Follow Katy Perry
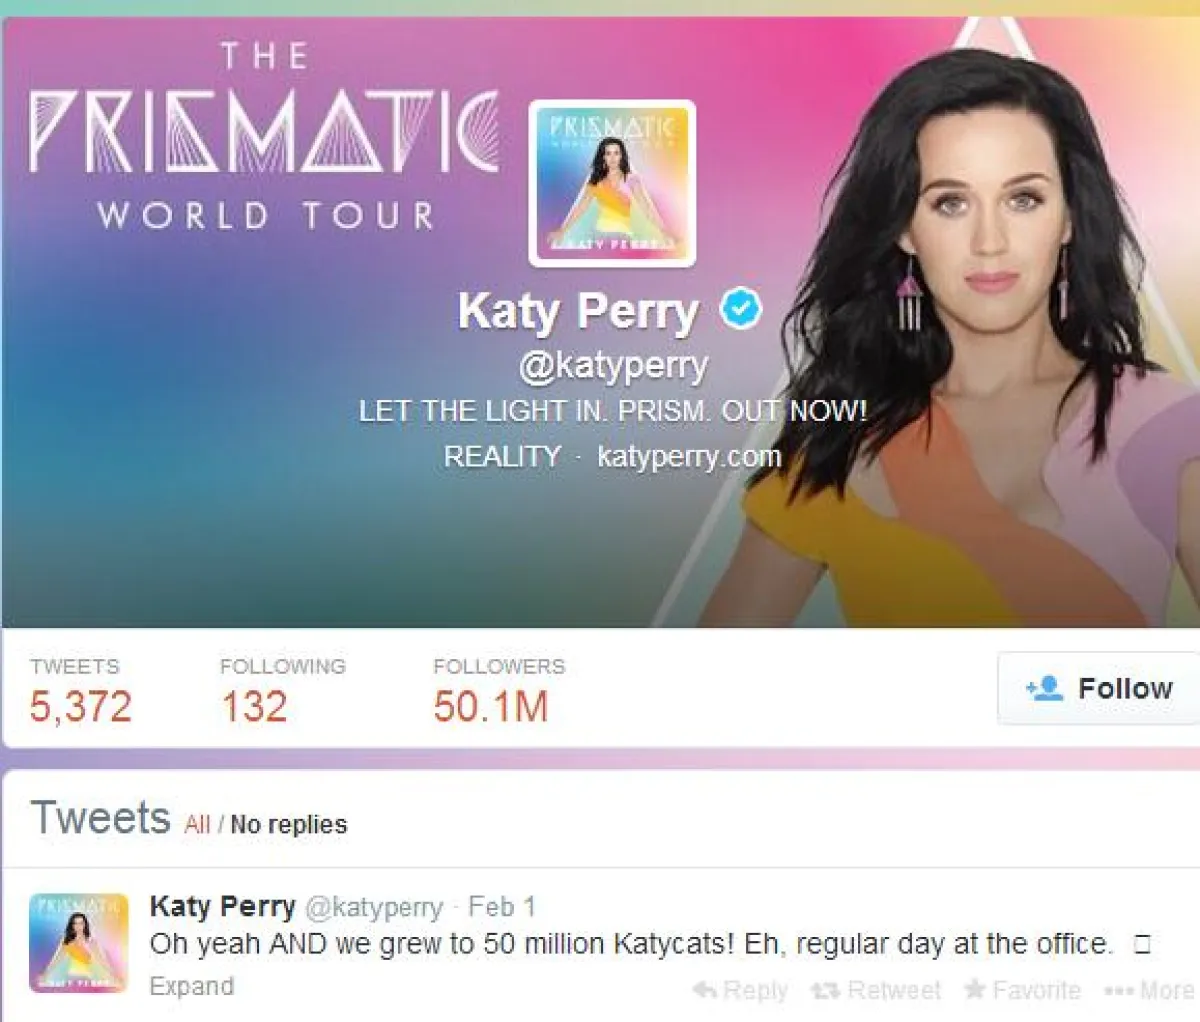This screenshot has height=1022, width=1200. pyautogui.click(x=1098, y=688)
